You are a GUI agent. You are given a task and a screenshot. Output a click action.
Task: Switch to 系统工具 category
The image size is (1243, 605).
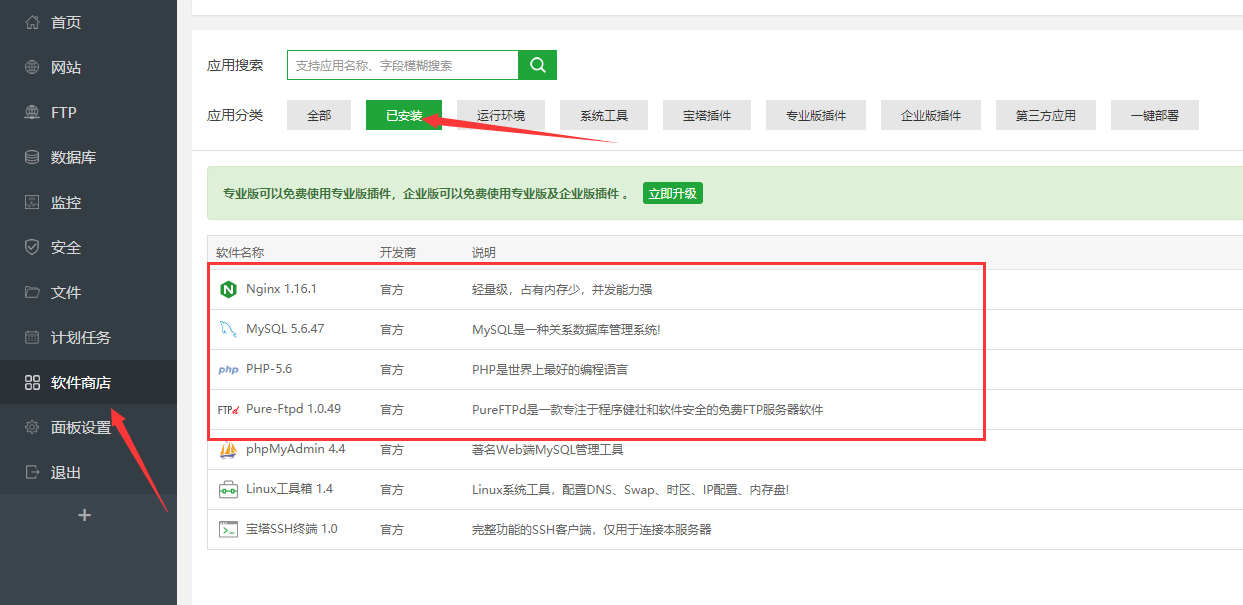[x=604, y=115]
